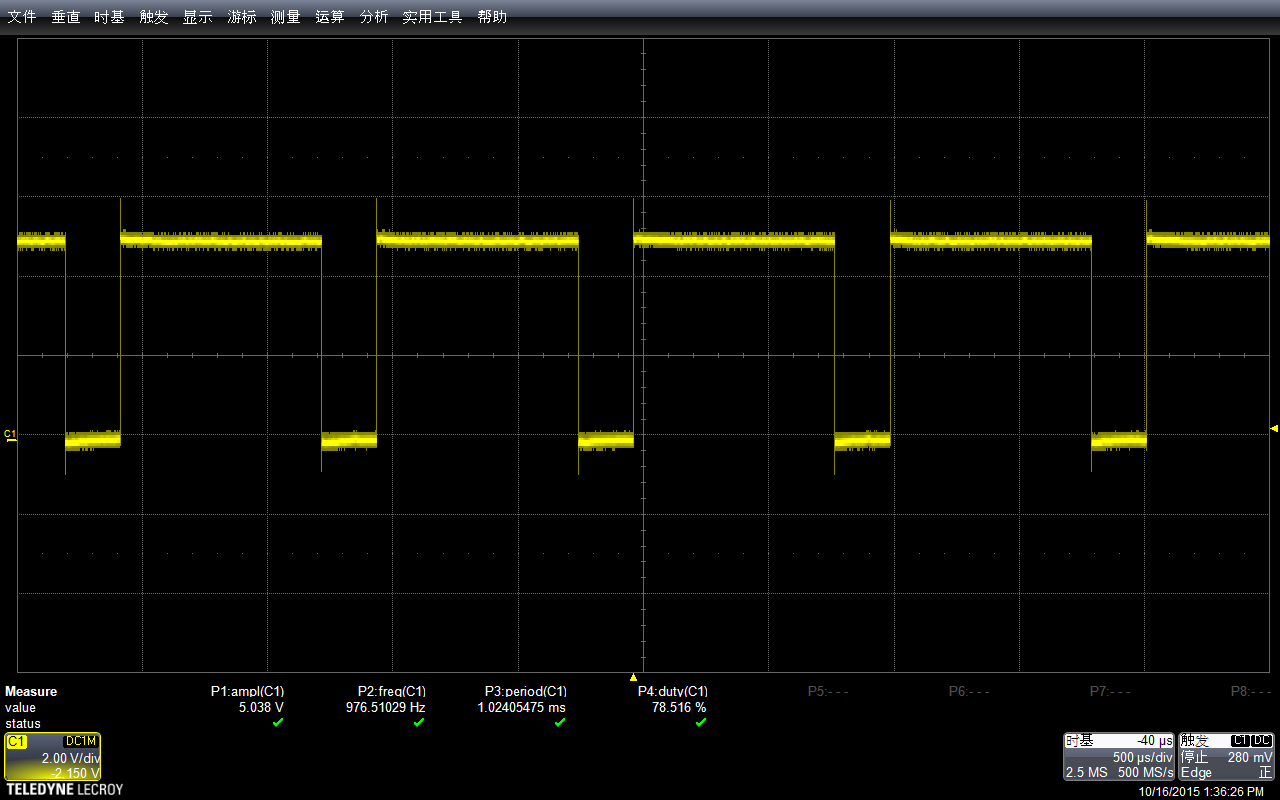
Task: Click the TELEDYNE LECROY logo
Action: tap(63, 789)
